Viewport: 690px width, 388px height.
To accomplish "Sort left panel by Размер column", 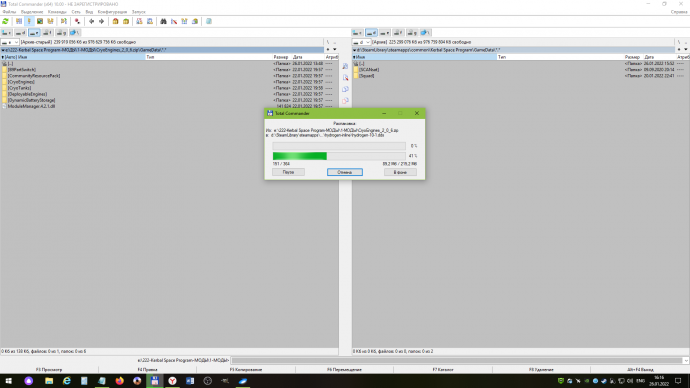I will (x=281, y=57).
